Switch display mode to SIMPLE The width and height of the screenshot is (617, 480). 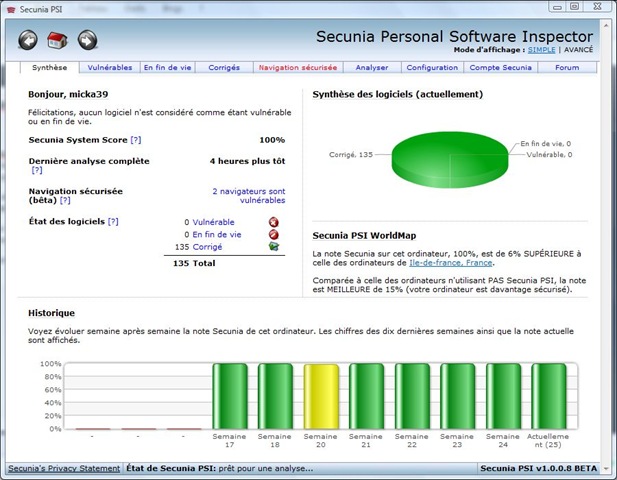[541, 50]
